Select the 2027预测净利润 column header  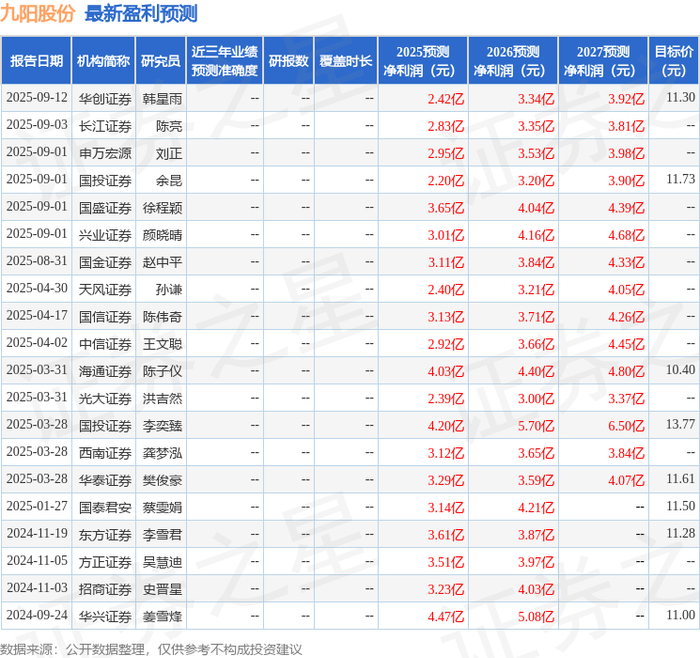coord(603,61)
